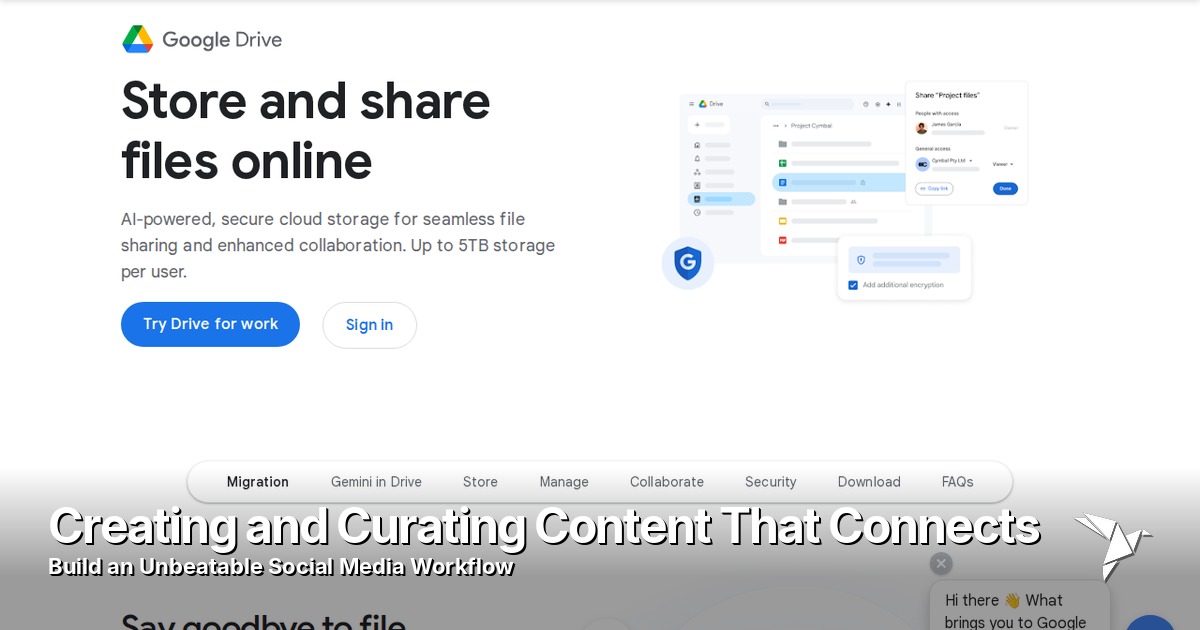
Task: Click the Share "Project files" dialog title
Action: click(x=947, y=95)
